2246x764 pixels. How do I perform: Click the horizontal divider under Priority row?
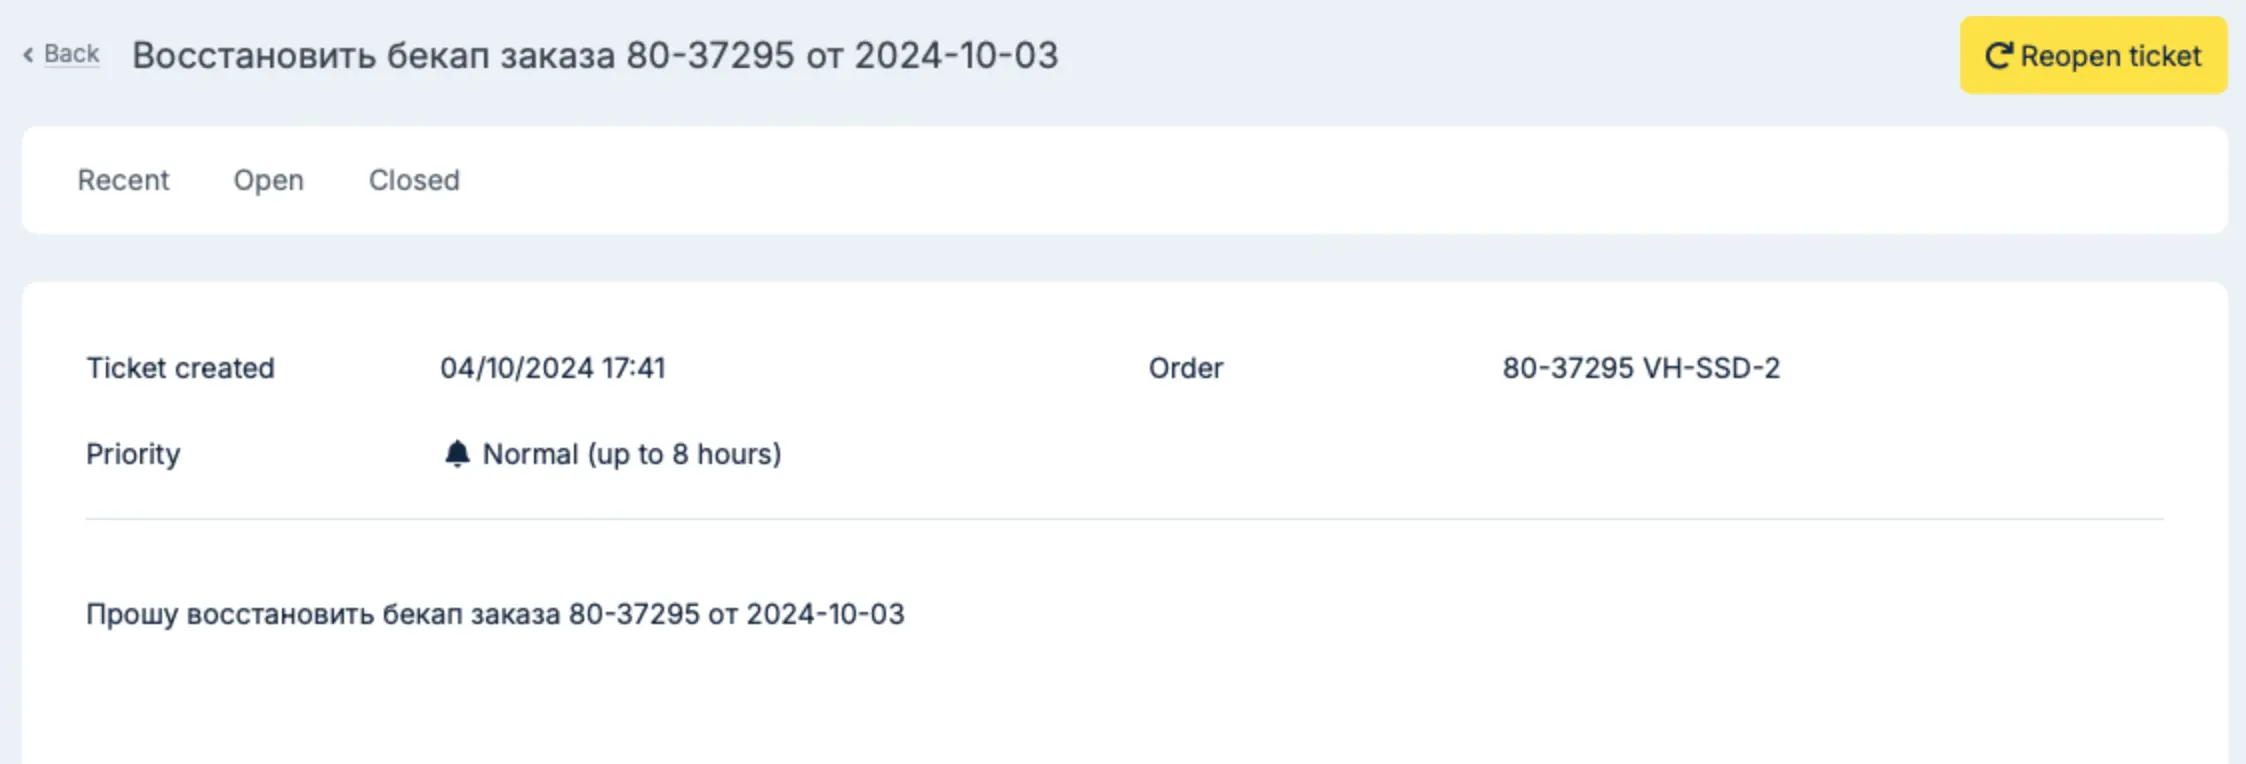click(1124, 519)
